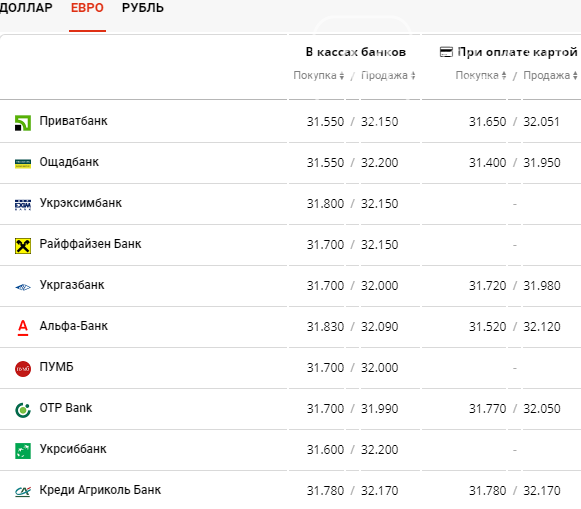581x509 pixels.
Task: Switch to the ДОЛЛАР currency tab
Action: pyautogui.click(x=26, y=8)
